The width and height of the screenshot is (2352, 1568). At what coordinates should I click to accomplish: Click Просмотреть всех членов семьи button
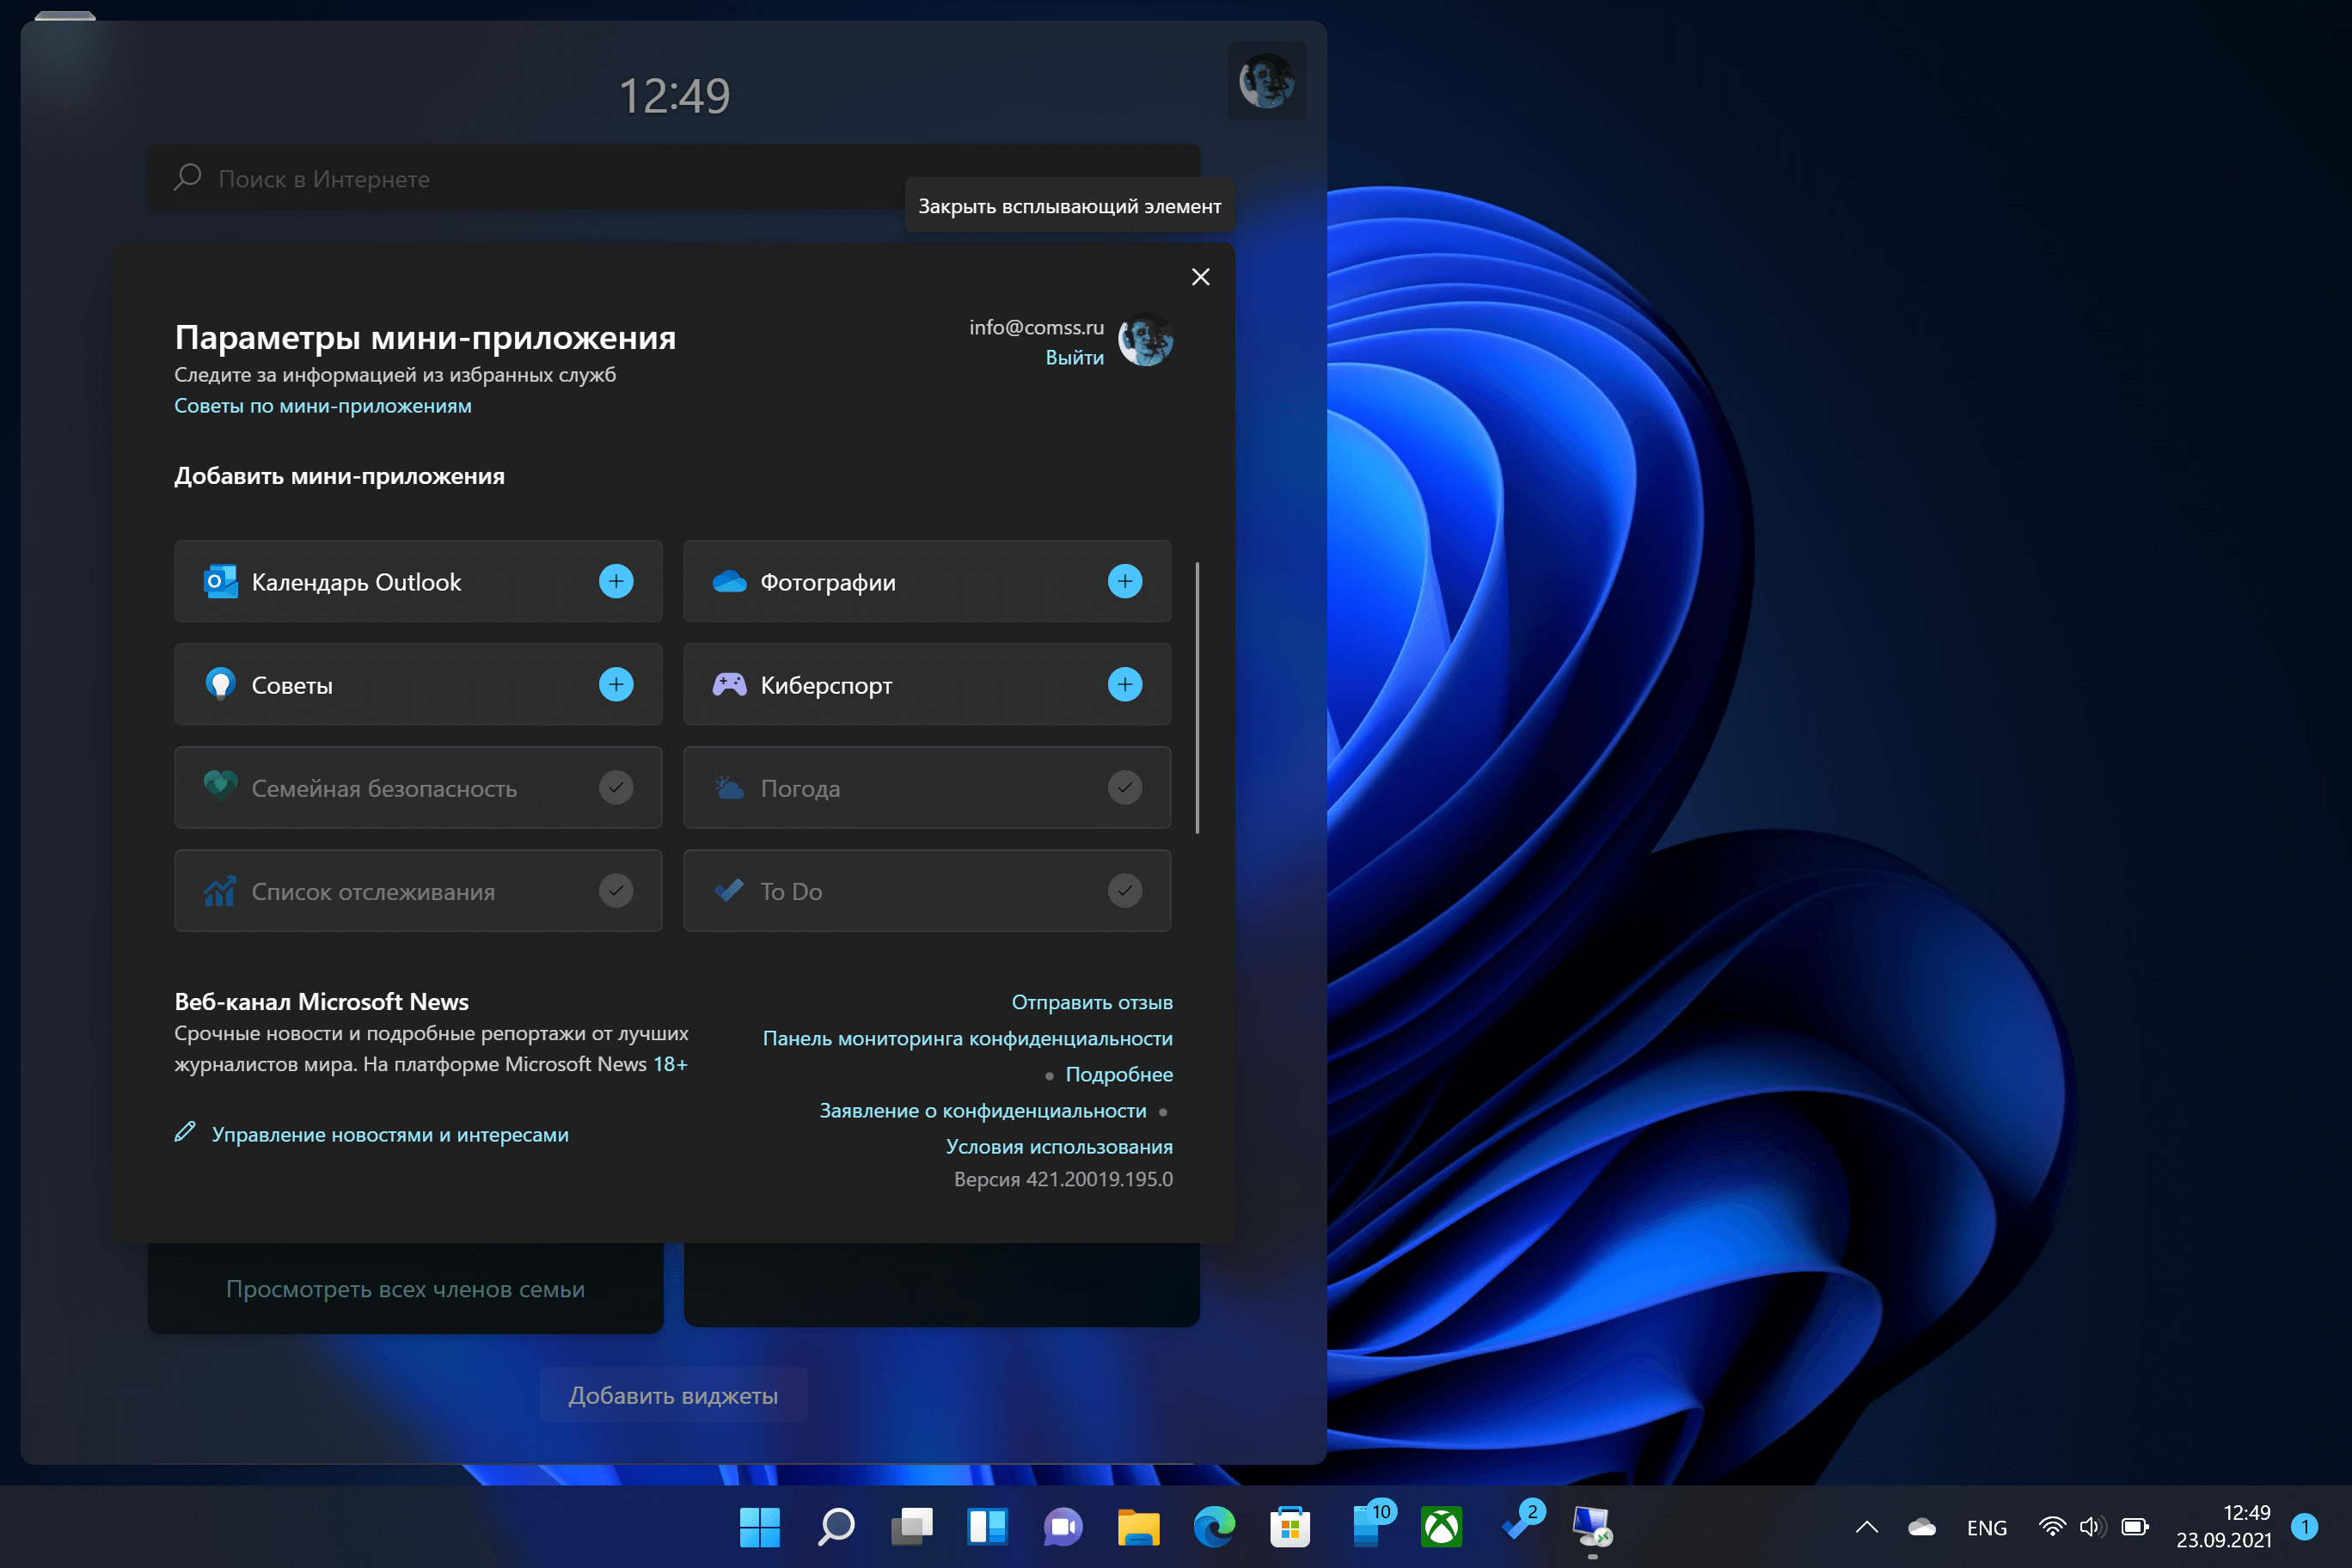tap(404, 1286)
